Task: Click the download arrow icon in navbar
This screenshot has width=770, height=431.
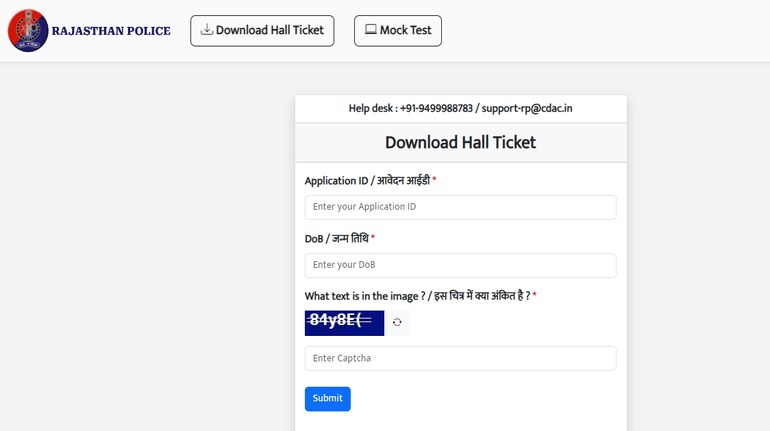Action: [x=207, y=29]
